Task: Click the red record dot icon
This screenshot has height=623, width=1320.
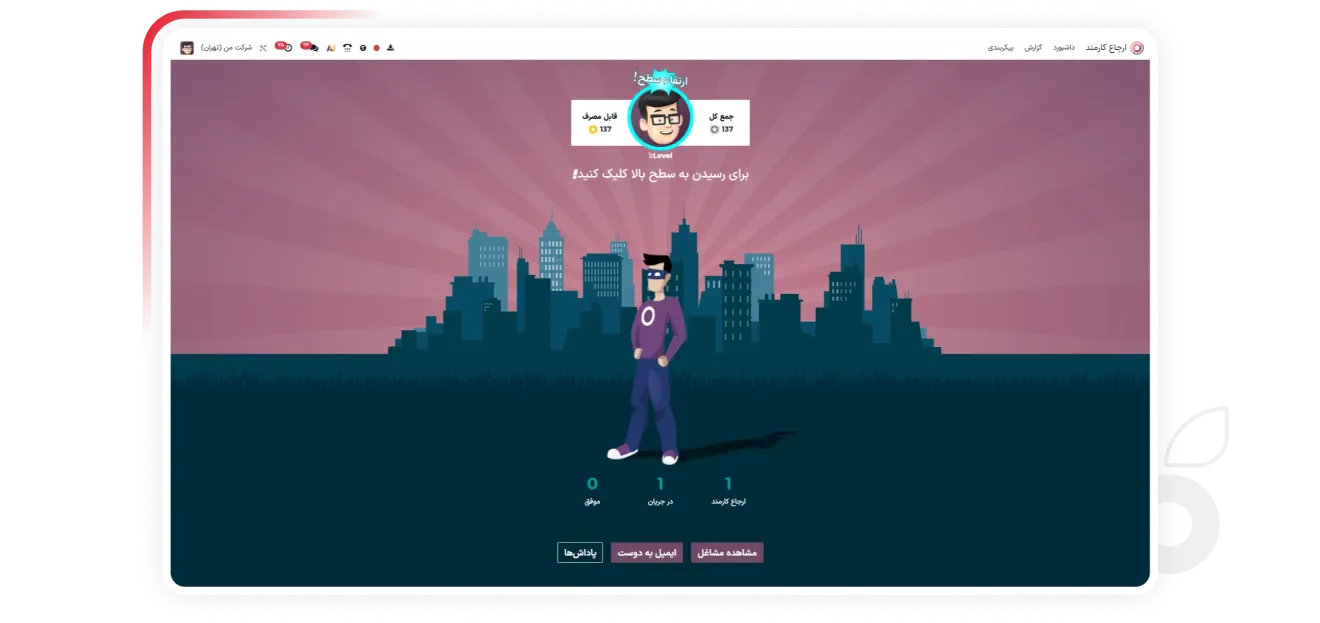Action: point(376,48)
